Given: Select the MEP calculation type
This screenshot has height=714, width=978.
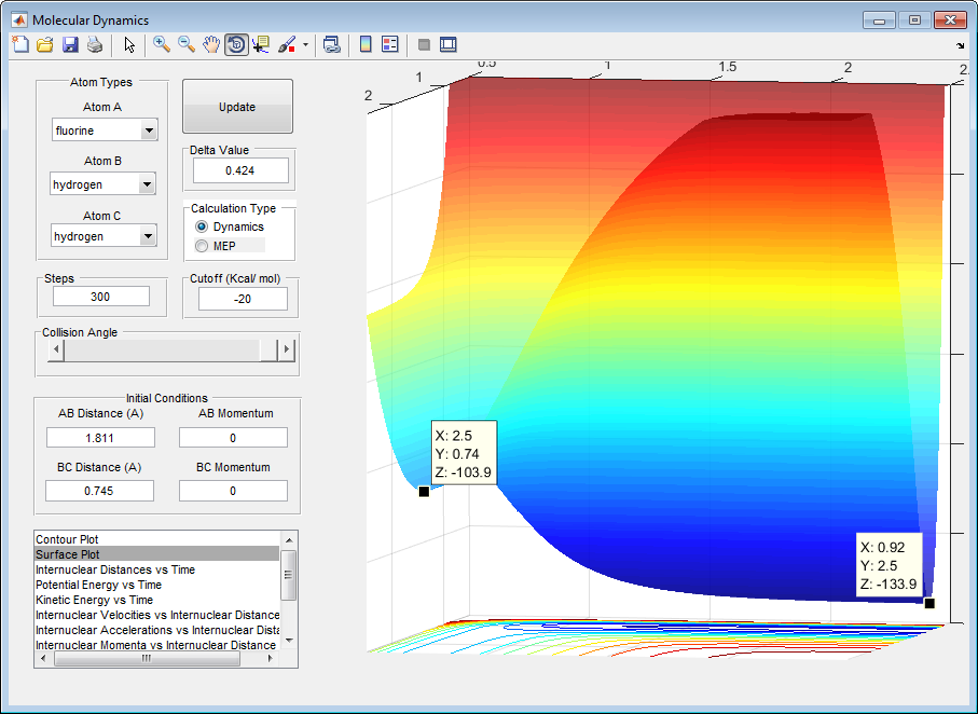Looking at the screenshot, I should coord(202,246).
